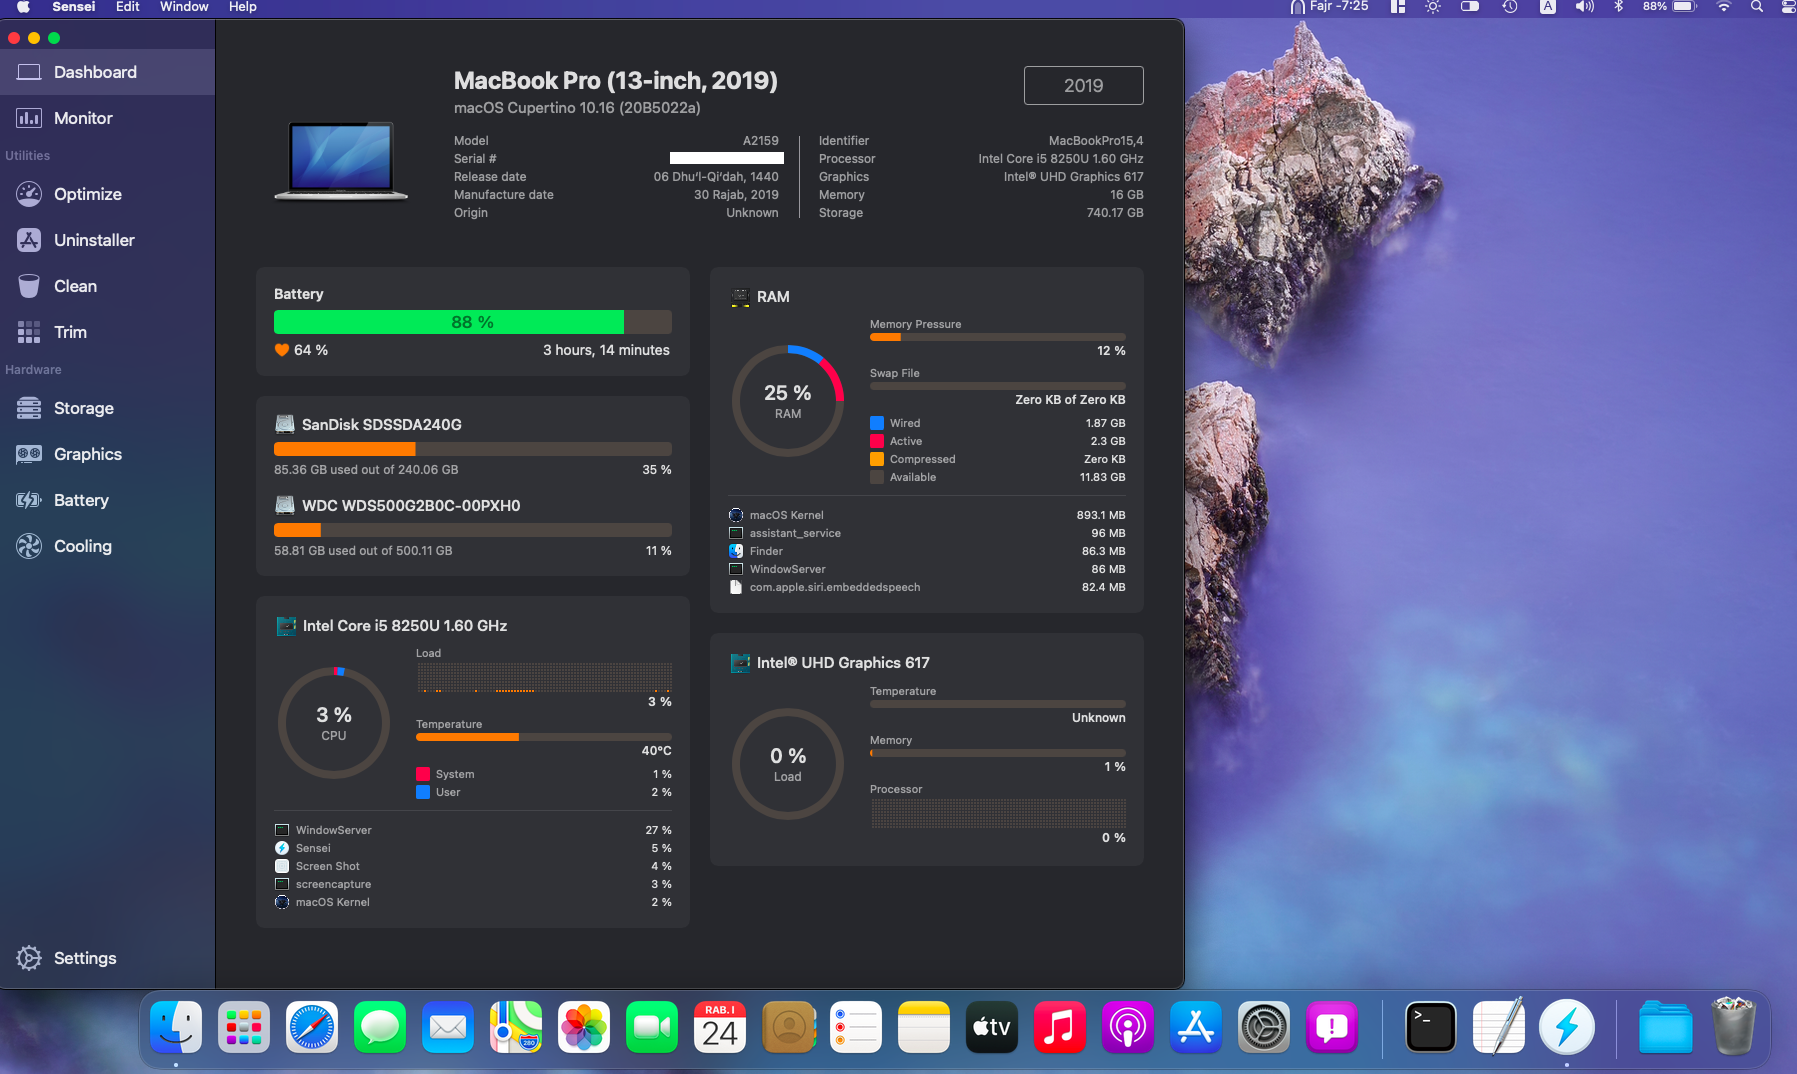
Task: Click the Memory Pressure bar
Action: click(998, 337)
